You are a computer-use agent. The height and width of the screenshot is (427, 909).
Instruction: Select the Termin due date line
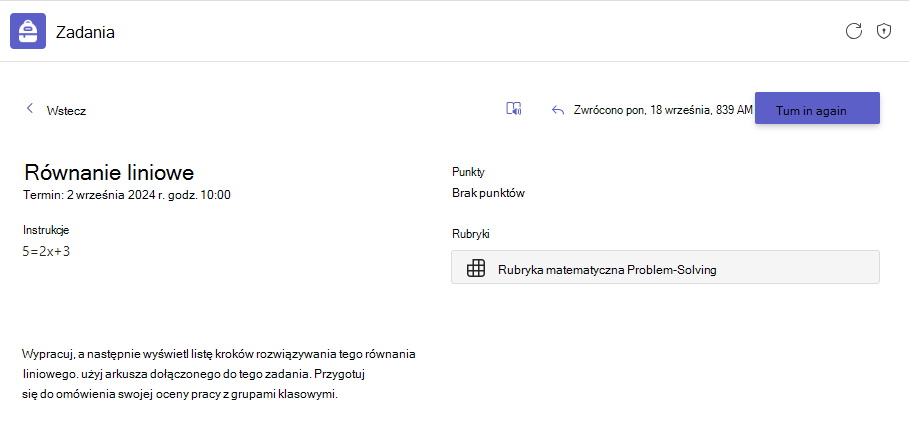(127, 195)
